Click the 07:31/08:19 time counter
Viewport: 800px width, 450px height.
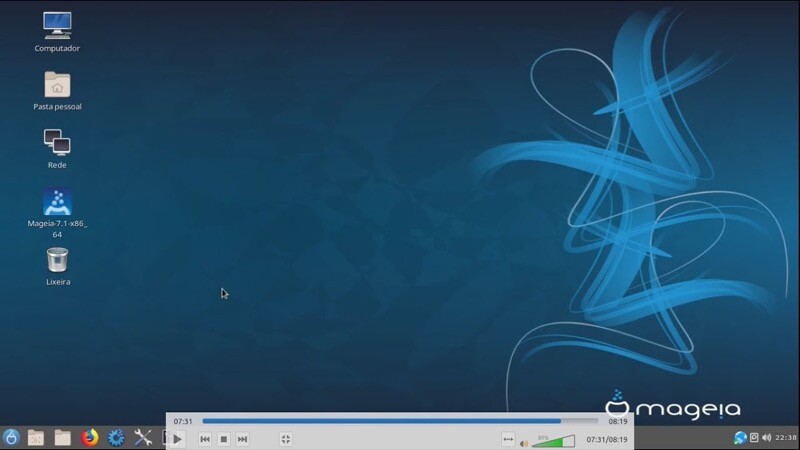607,439
